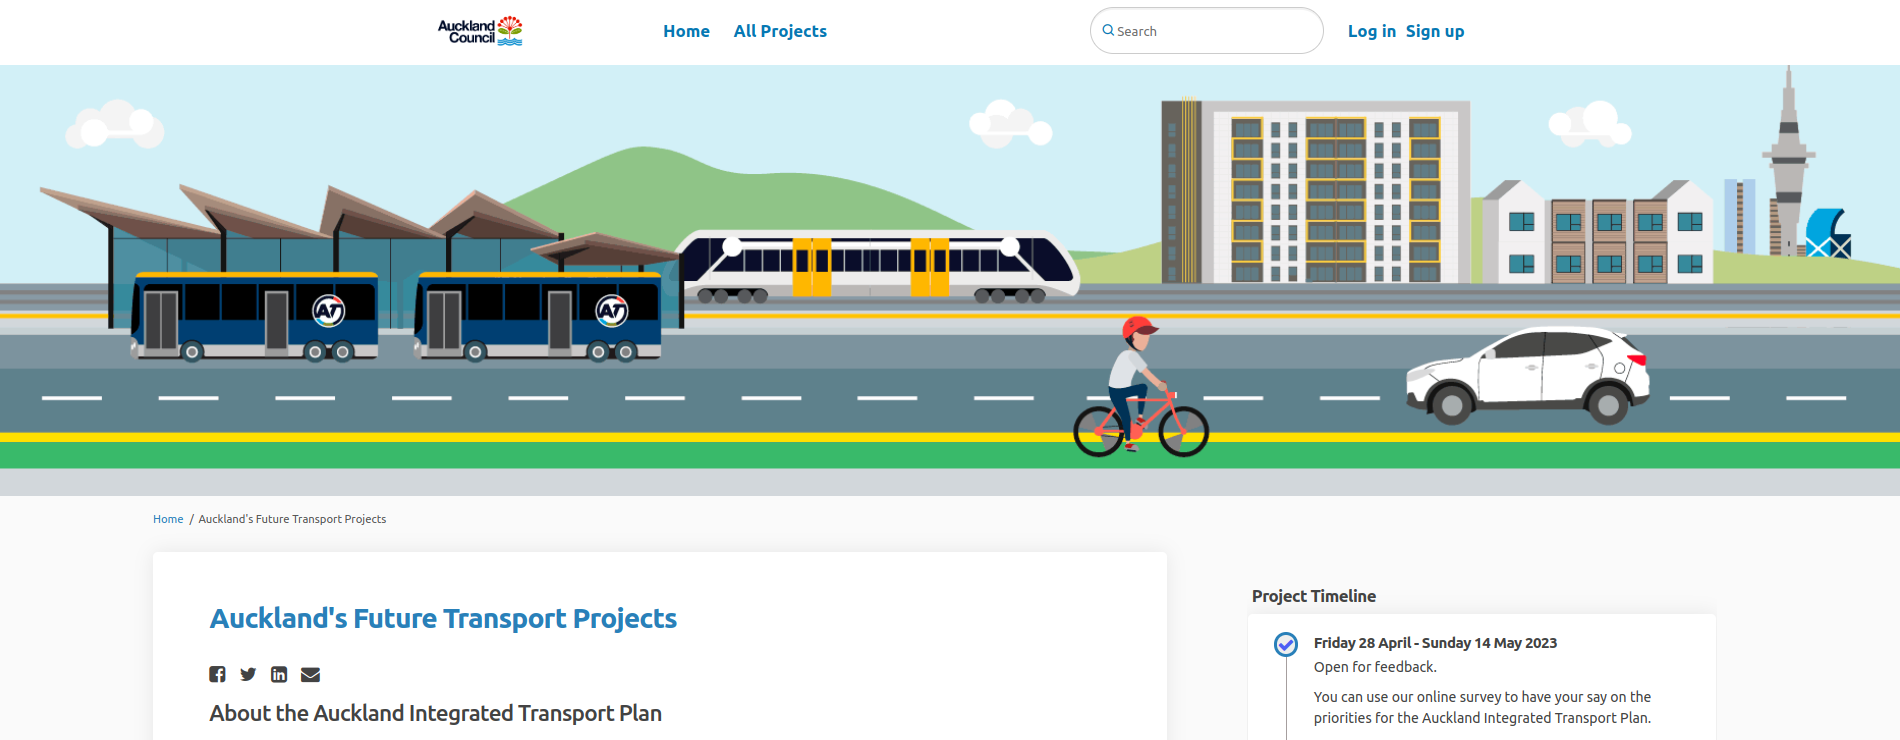Select the Auckland's Future Transport Projects breadcrumb
The width and height of the screenshot is (1900, 740).
292,519
